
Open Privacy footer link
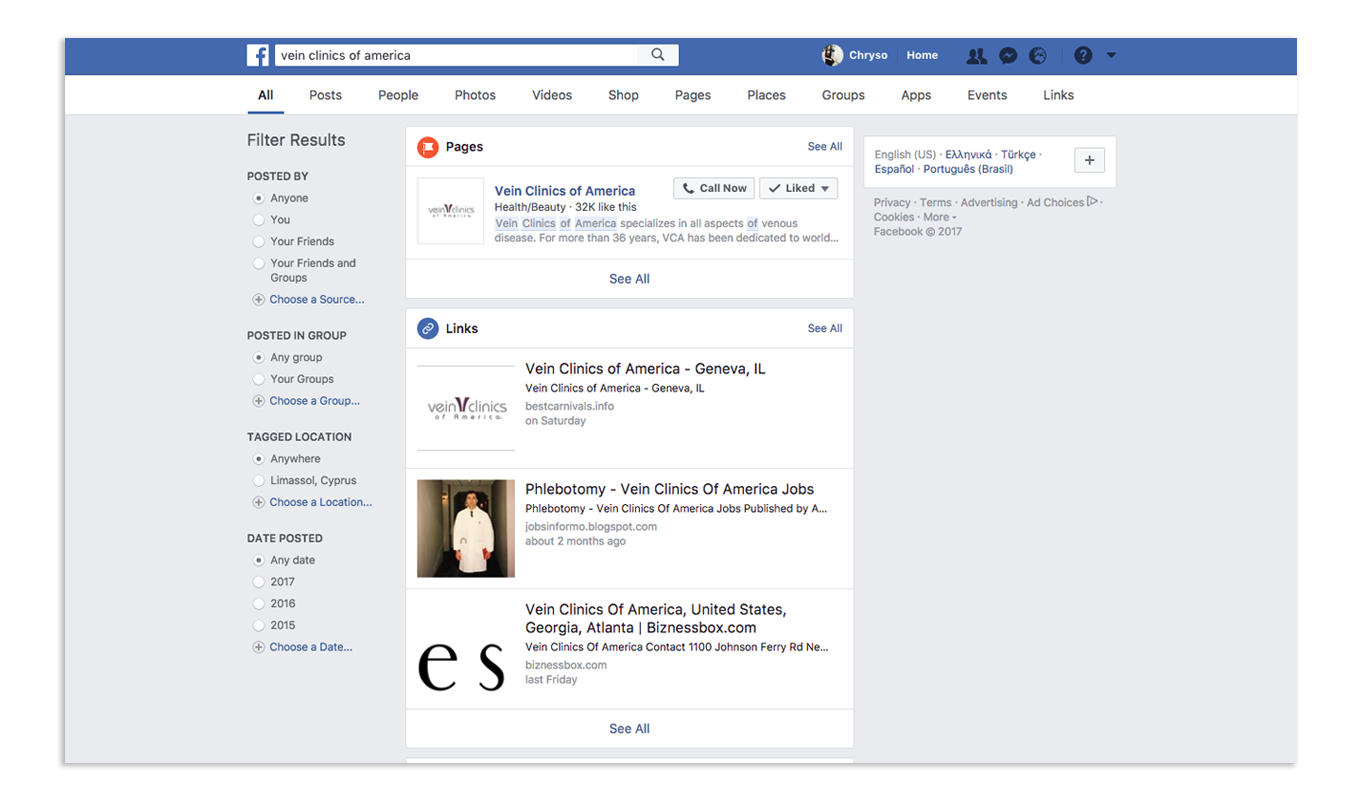click(892, 202)
